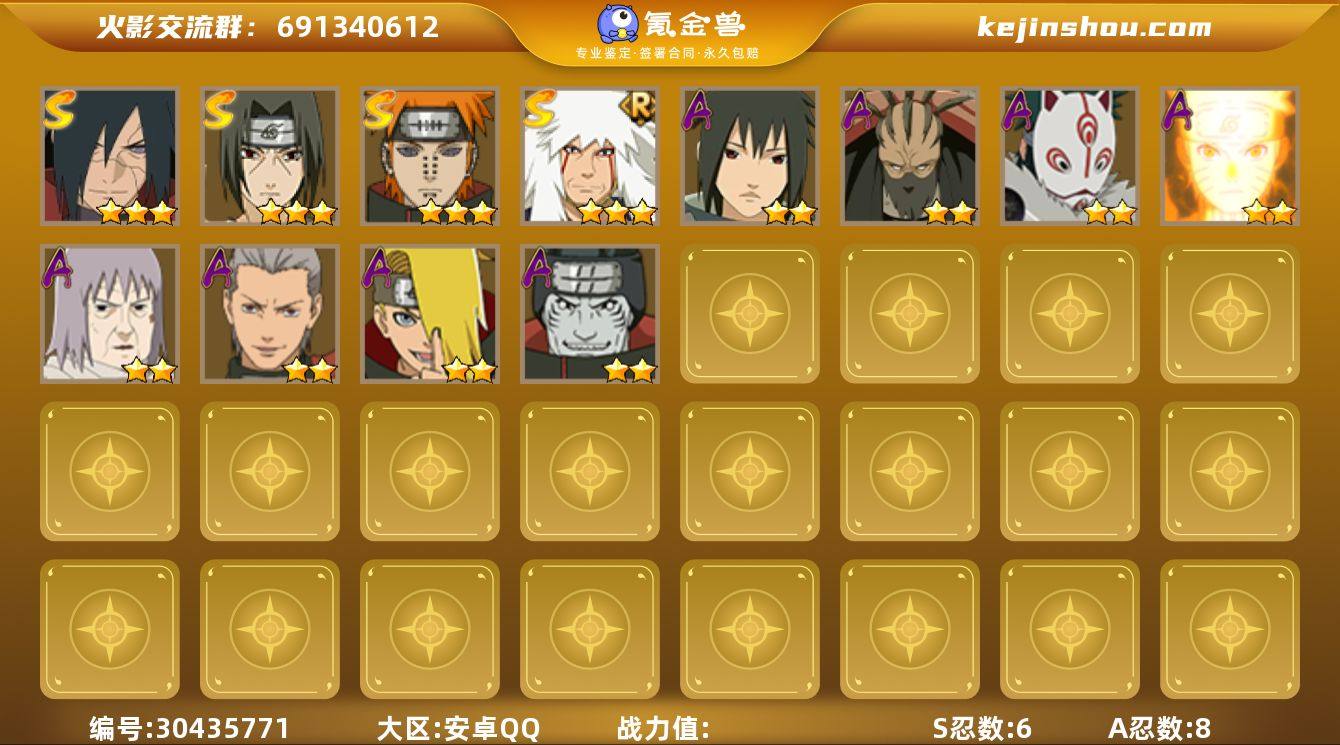
Task: Click the 战力值 power value field
Action: (x=664, y=728)
